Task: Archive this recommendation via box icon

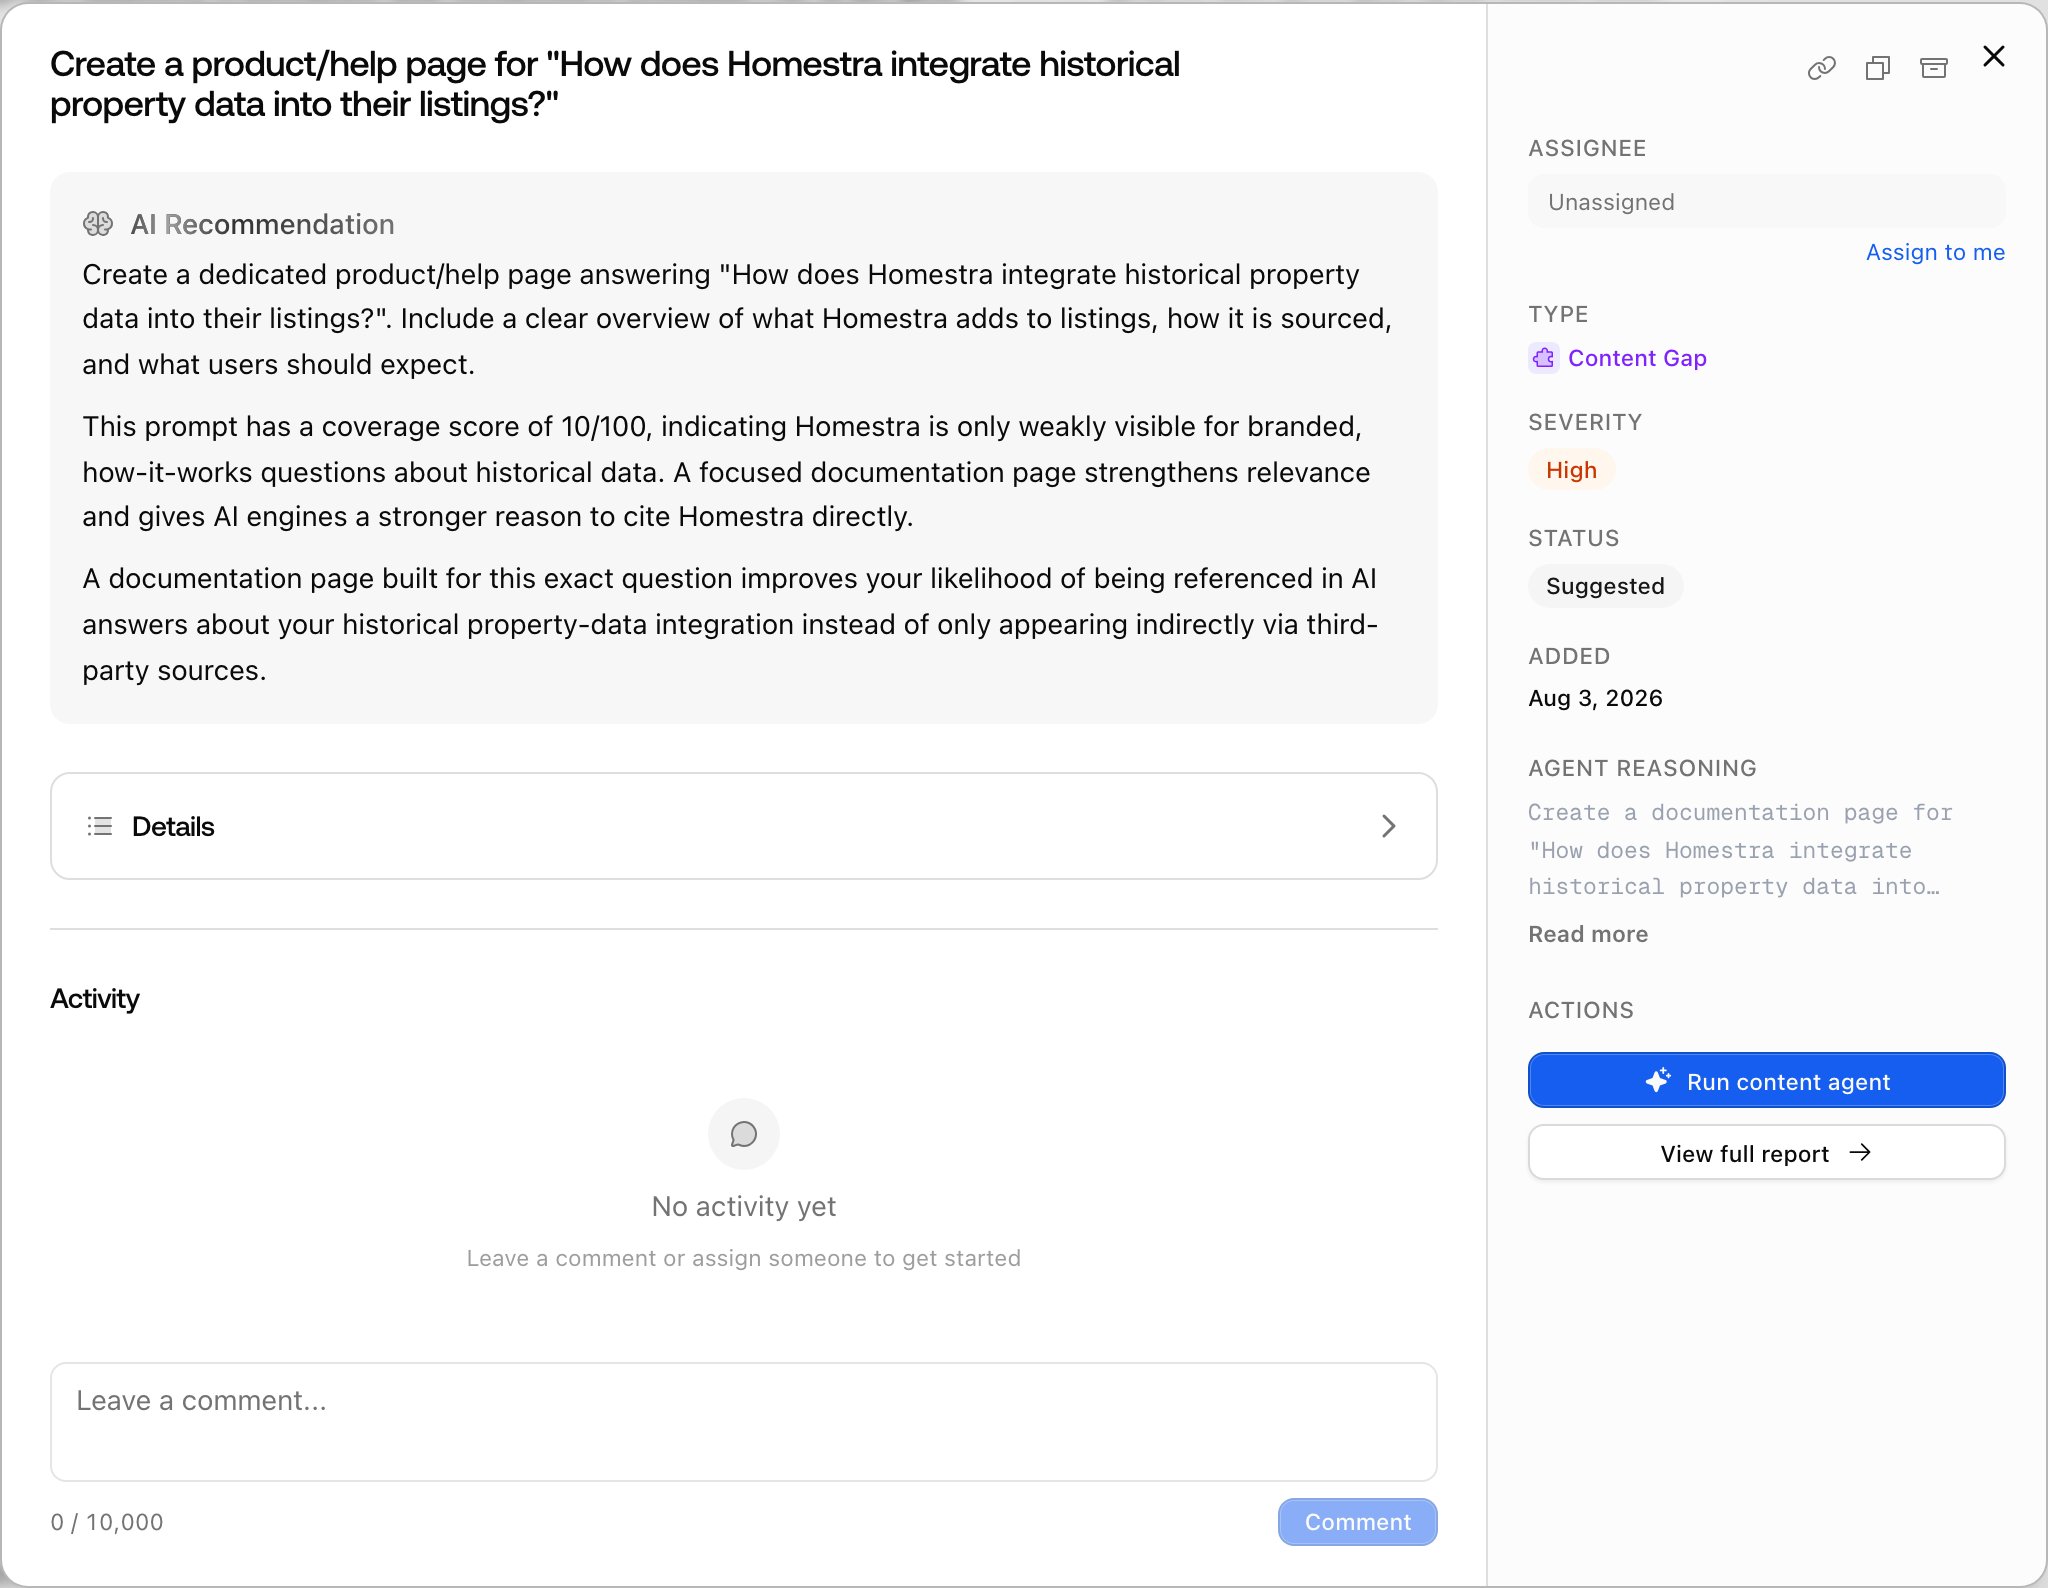Action: [1934, 68]
